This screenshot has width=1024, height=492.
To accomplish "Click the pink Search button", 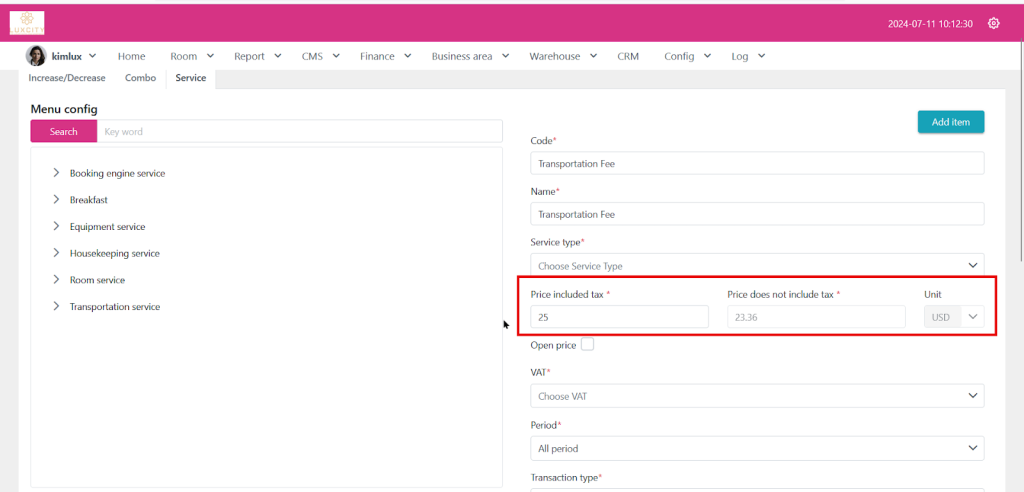I will coord(63,132).
